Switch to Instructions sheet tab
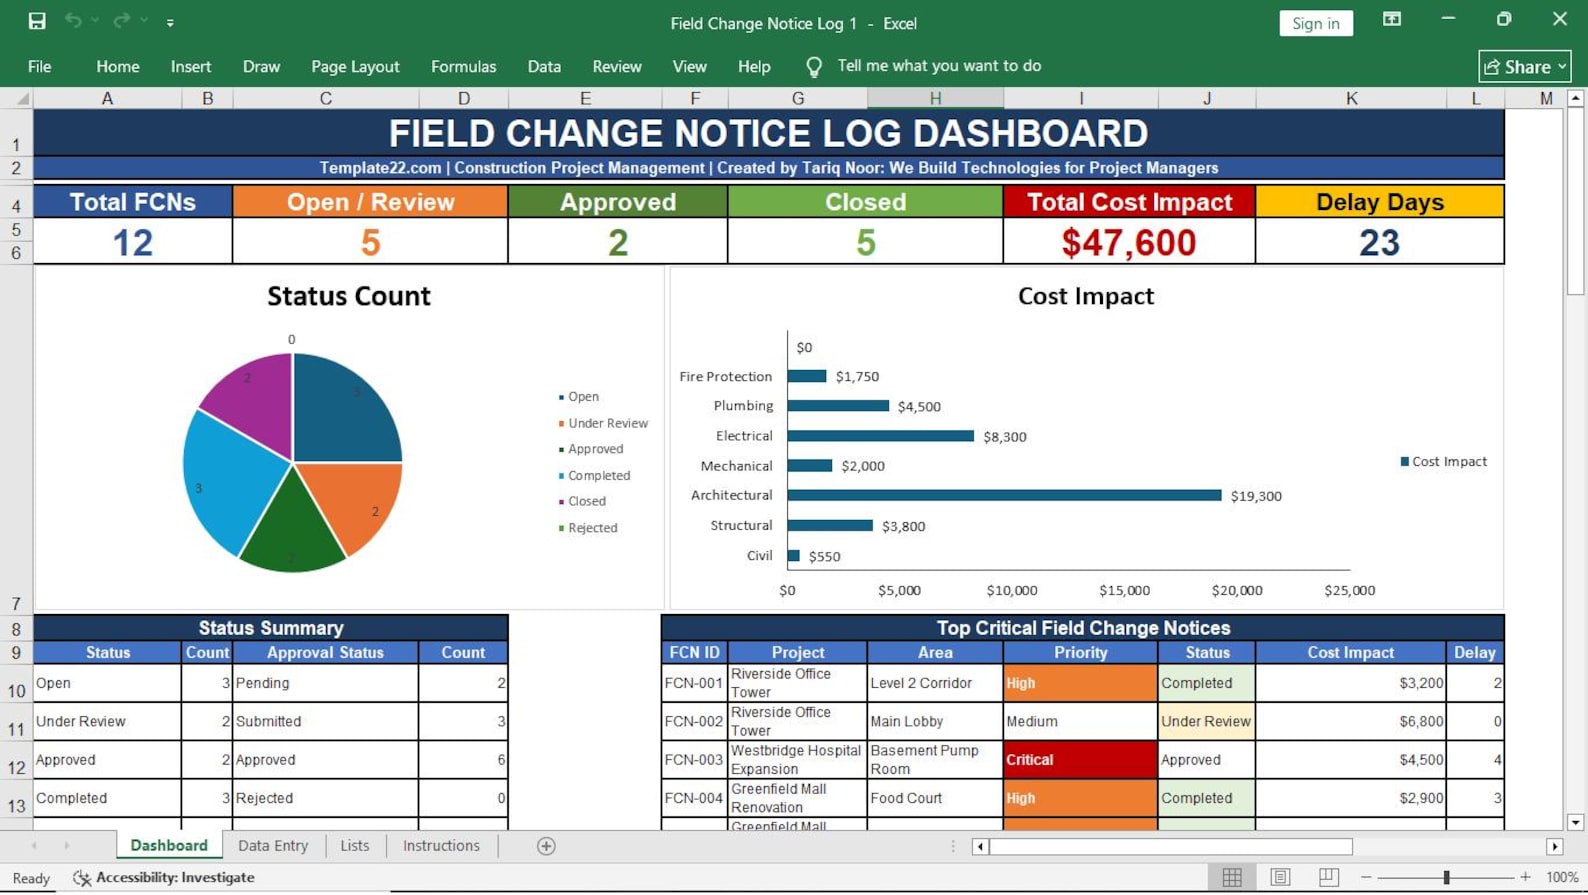The height and width of the screenshot is (895, 1588). tap(441, 846)
